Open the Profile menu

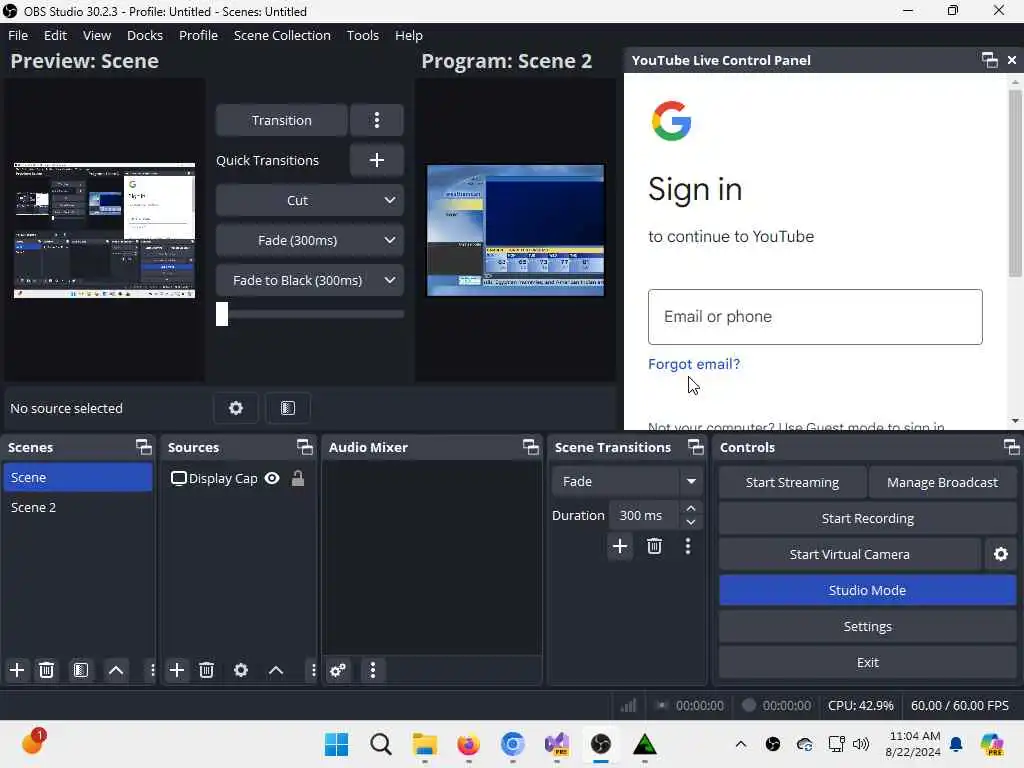click(x=199, y=35)
